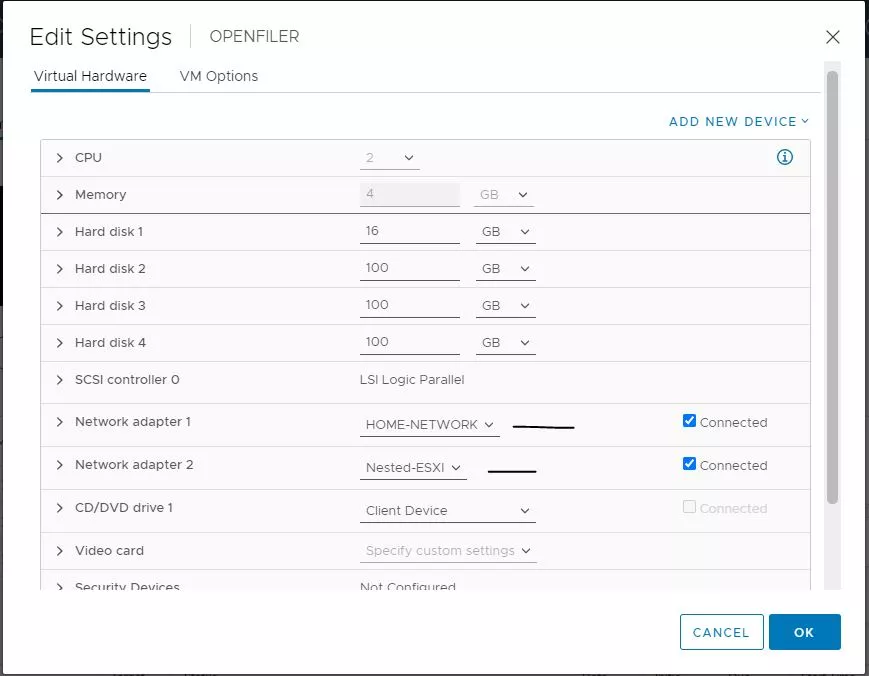Click the Edit Settings title

click(101, 37)
